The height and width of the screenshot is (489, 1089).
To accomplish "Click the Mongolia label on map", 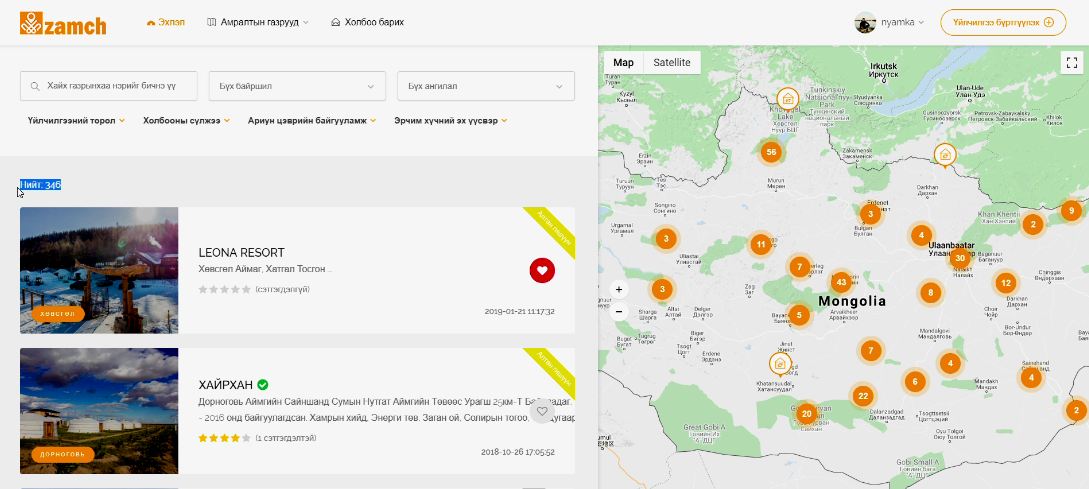I will click(852, 301).
